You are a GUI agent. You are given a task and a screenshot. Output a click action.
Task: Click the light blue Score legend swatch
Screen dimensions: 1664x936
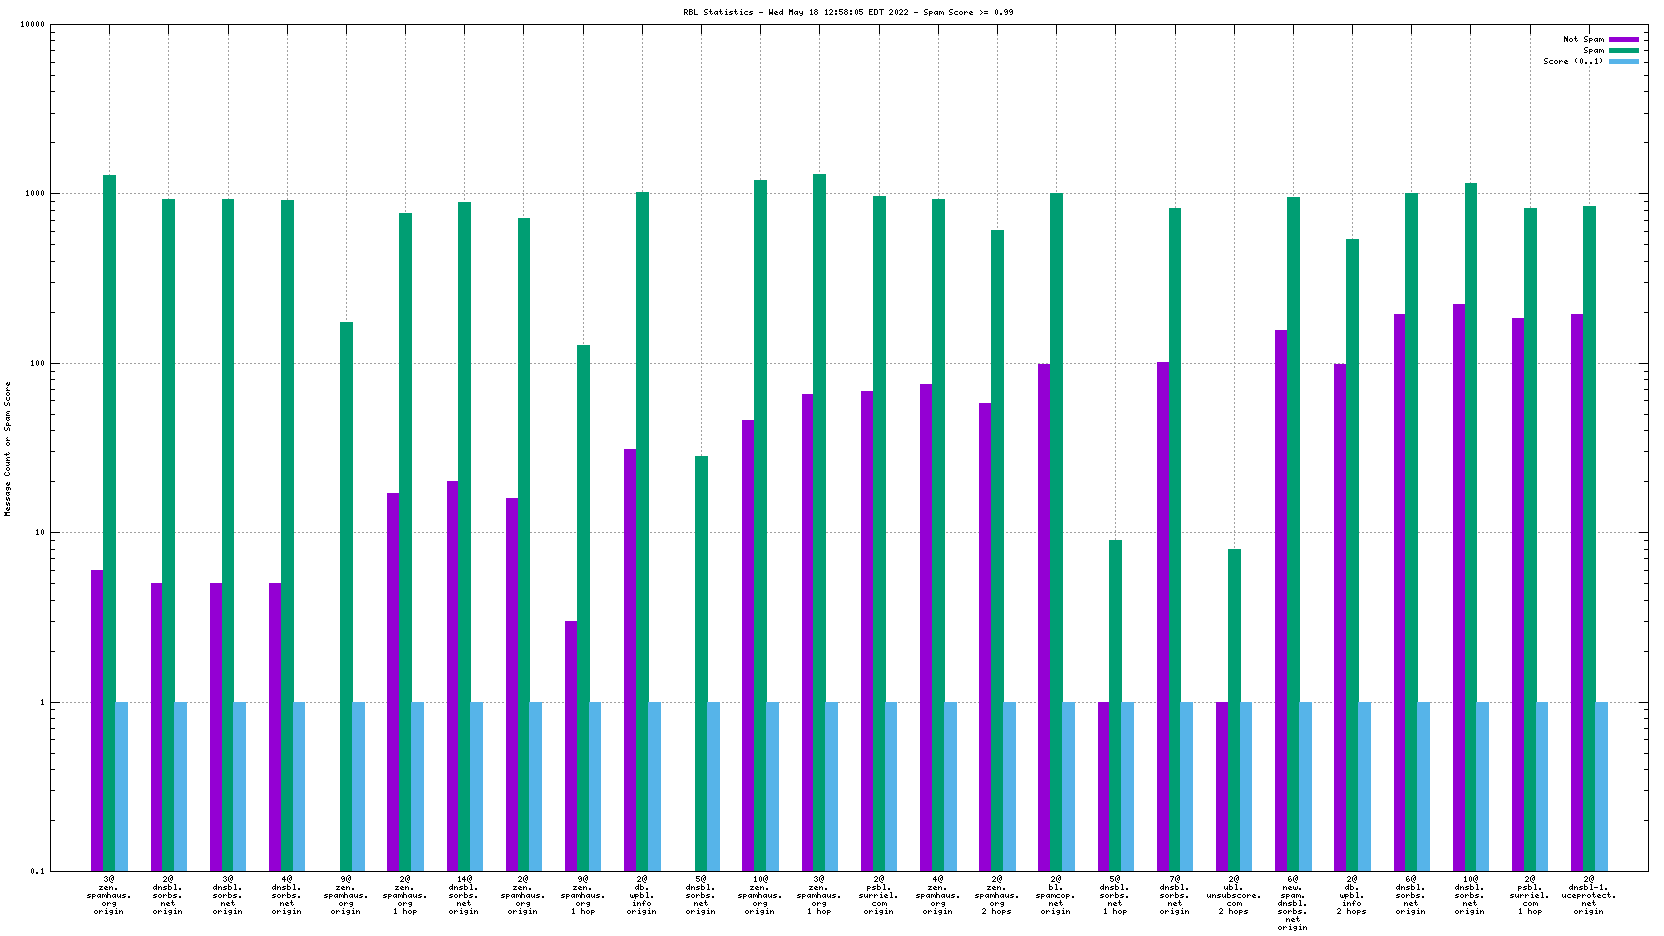1624,61
